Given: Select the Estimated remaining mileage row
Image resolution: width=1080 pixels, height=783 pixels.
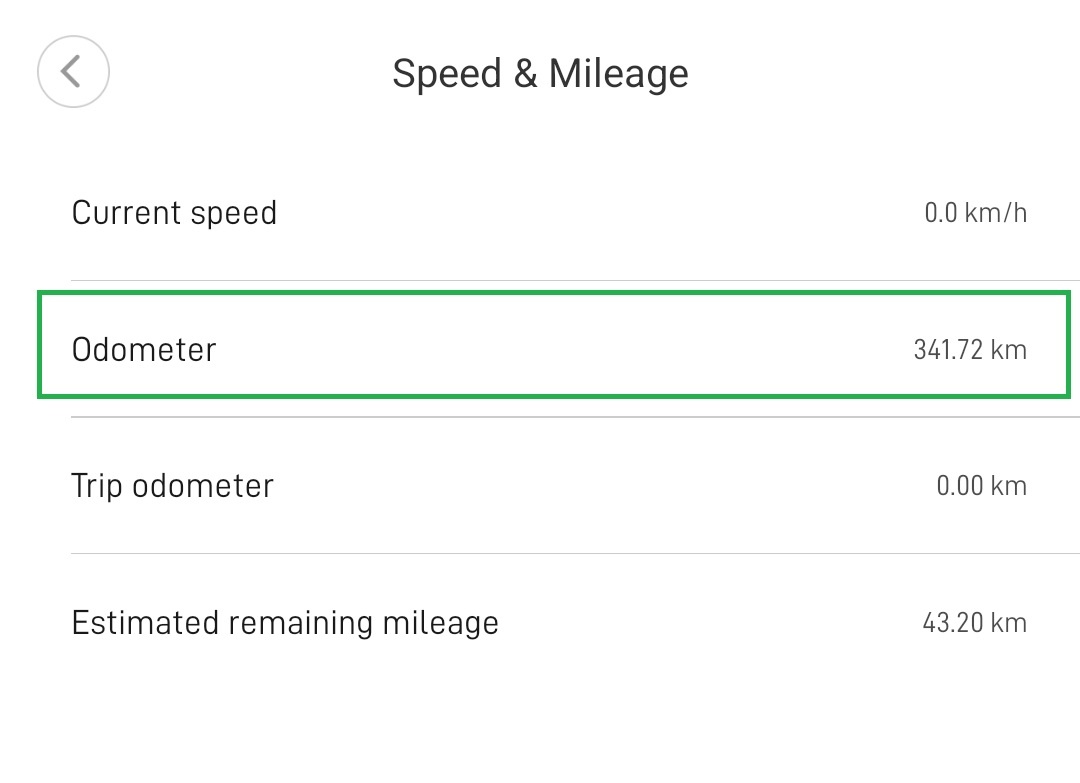Looking at the screenshot, I should pyautogui.click(x=540, y=622).
